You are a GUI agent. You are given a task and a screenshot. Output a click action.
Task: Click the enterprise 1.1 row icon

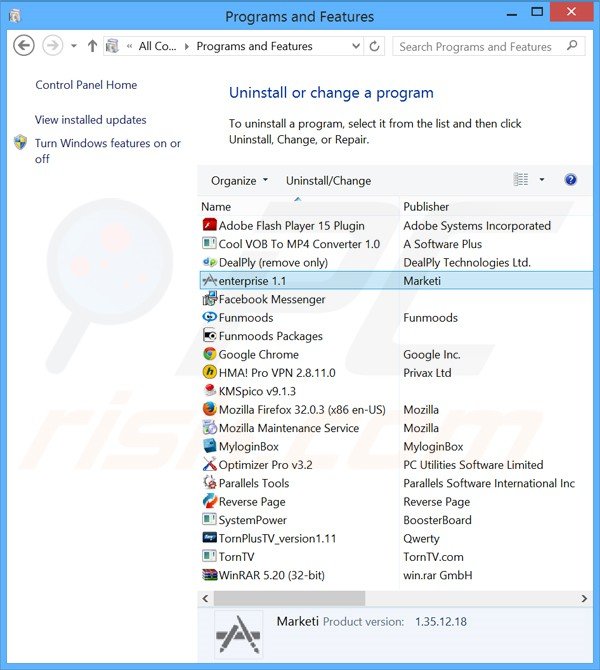click(x=209, y=280)
